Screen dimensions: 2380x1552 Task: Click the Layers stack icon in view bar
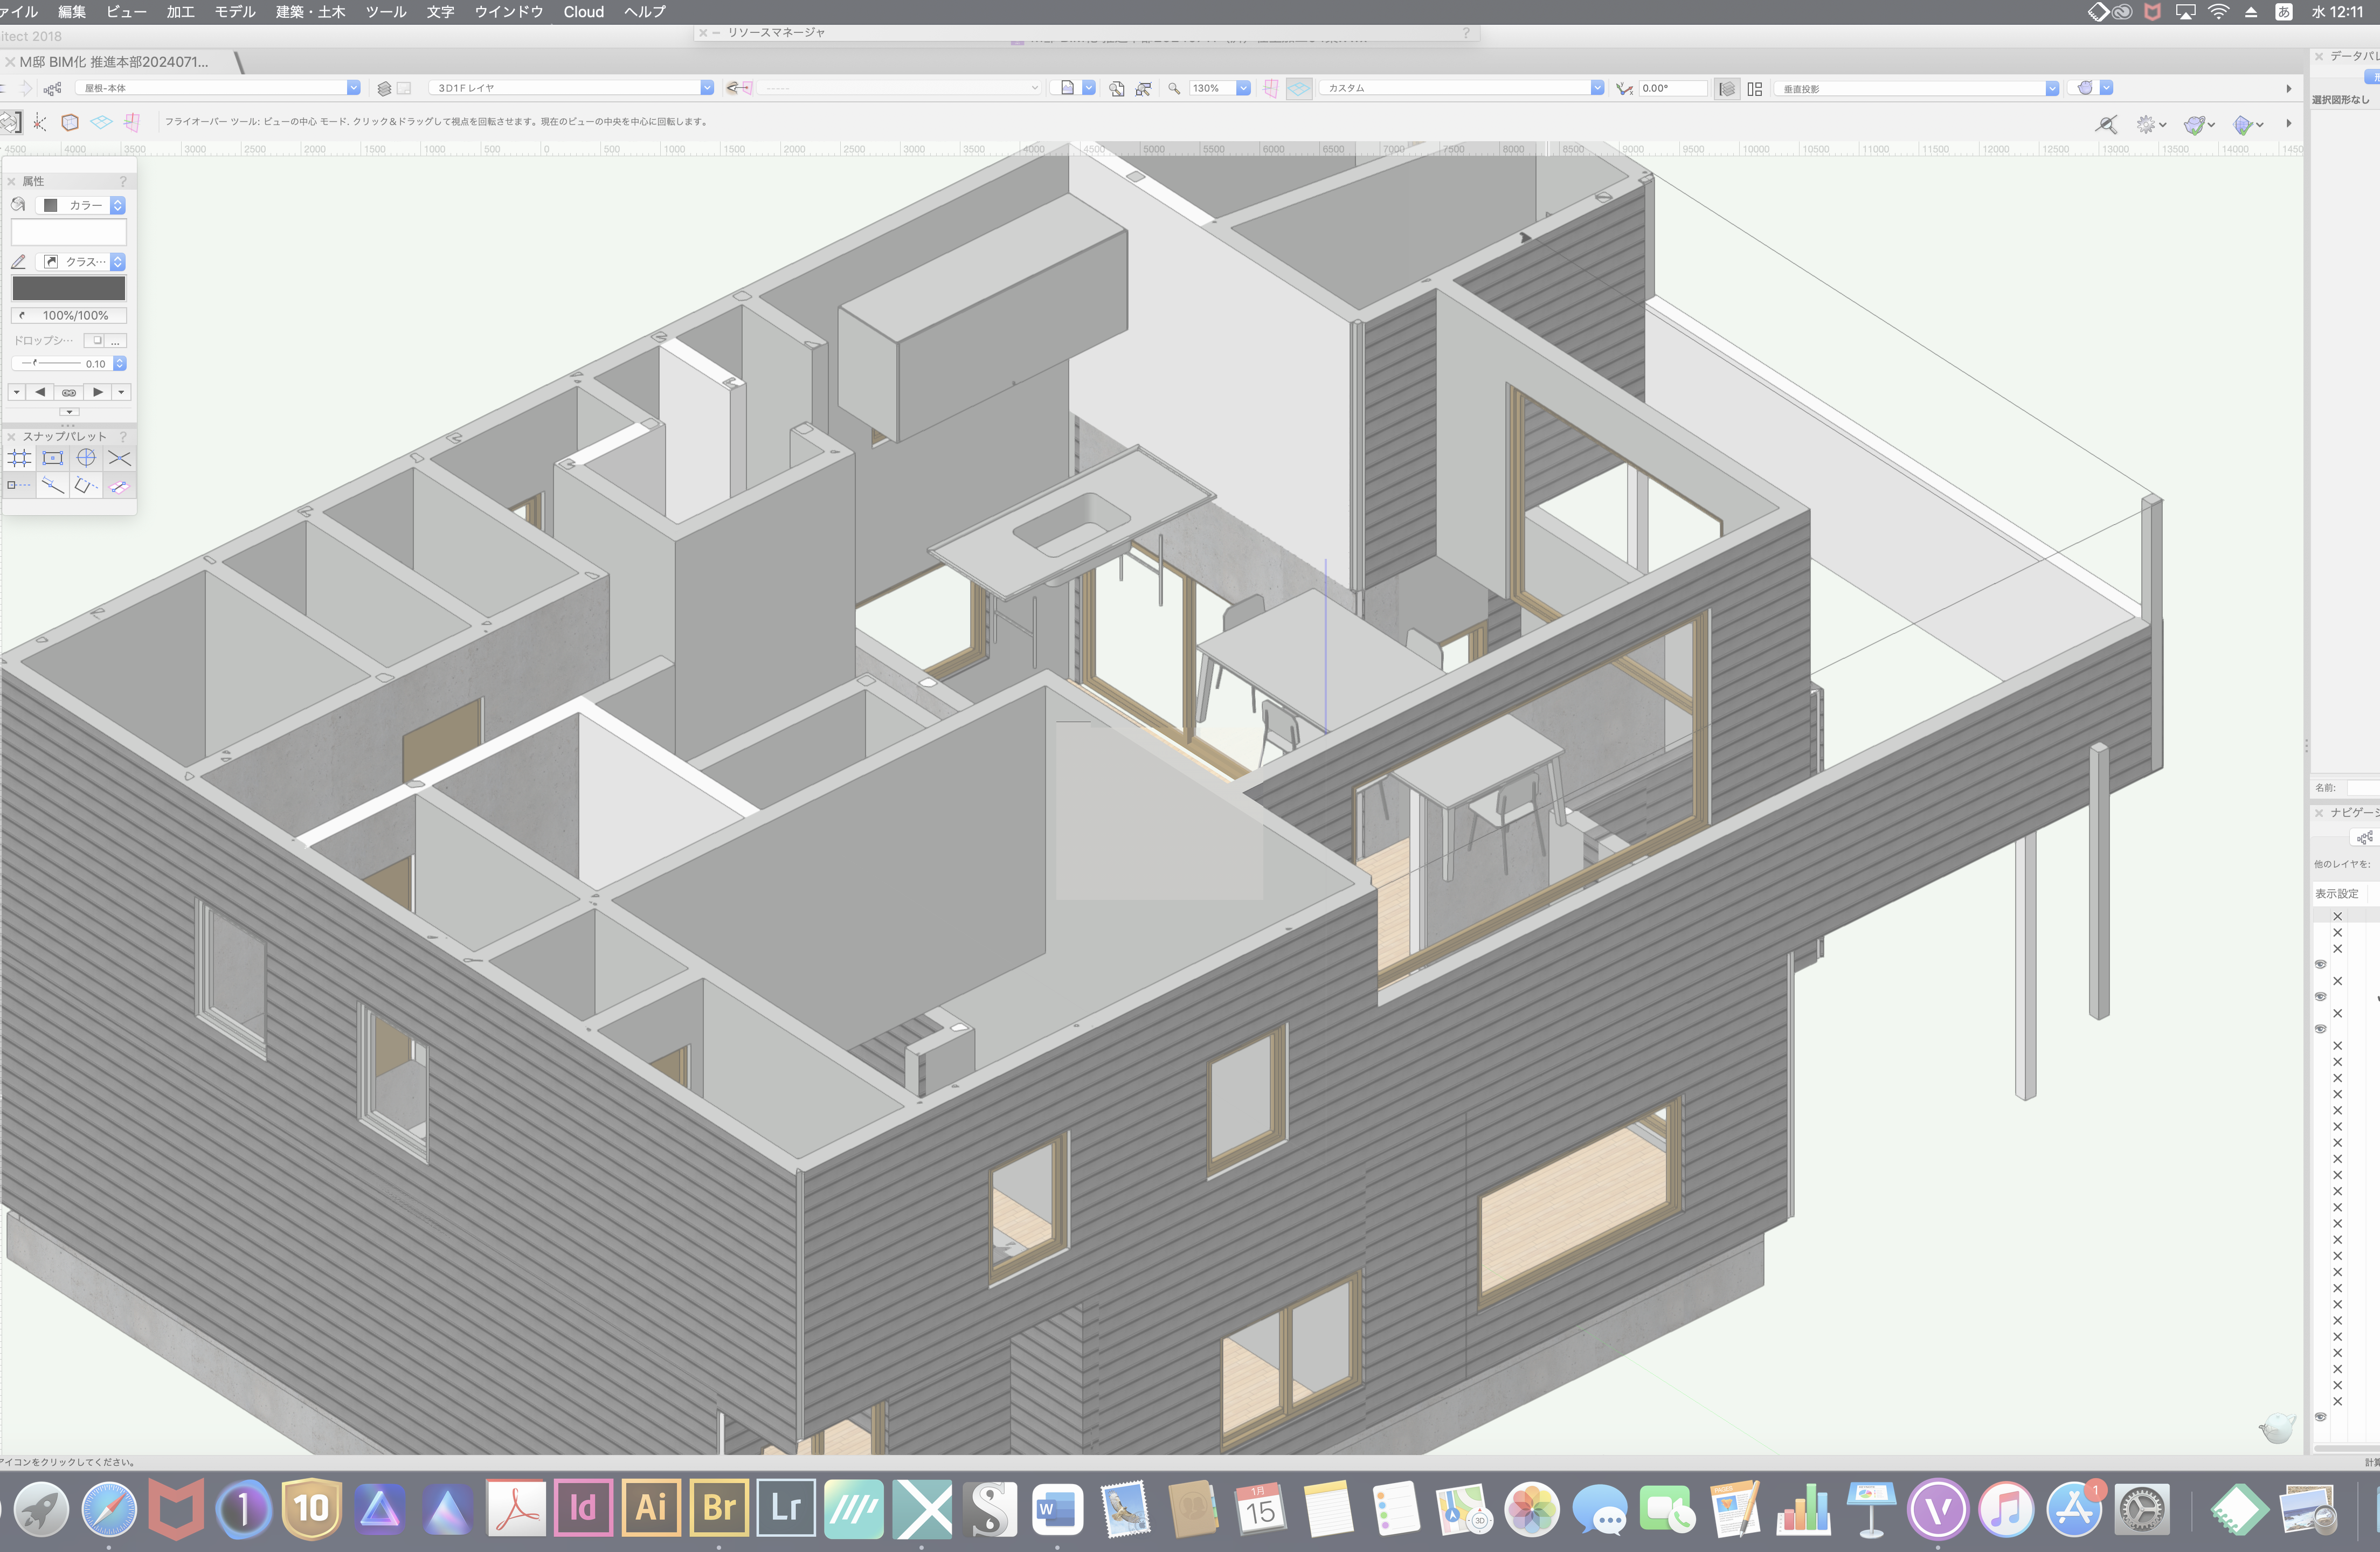click(384, 88)
